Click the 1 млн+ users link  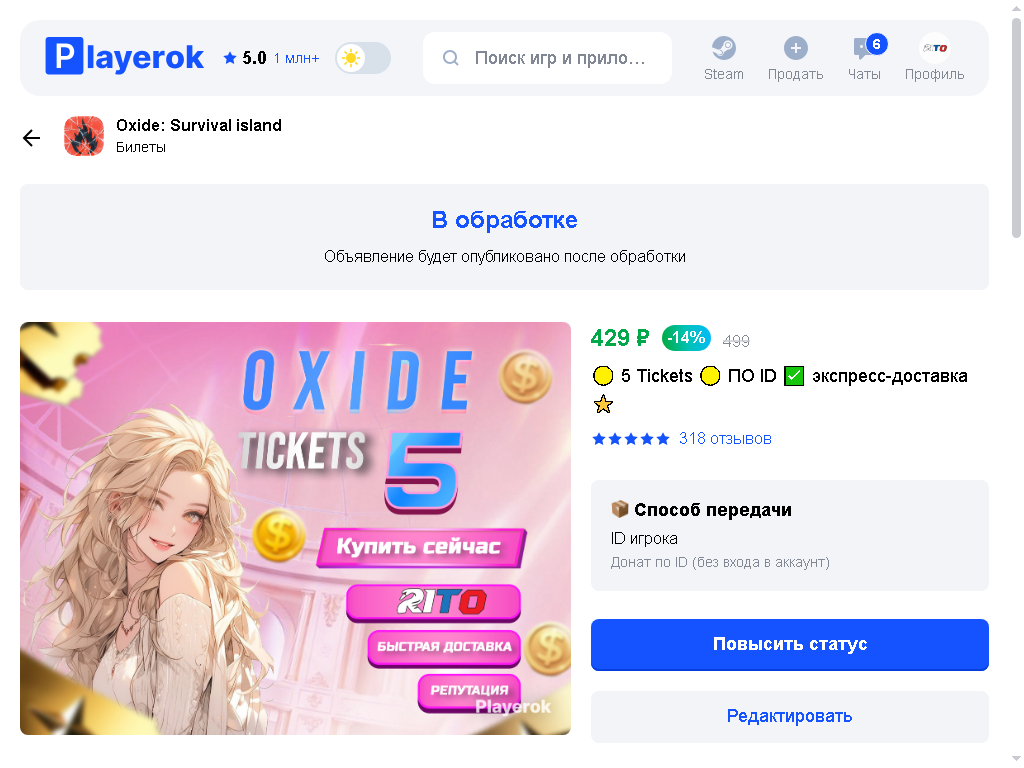tap(296, 59)
